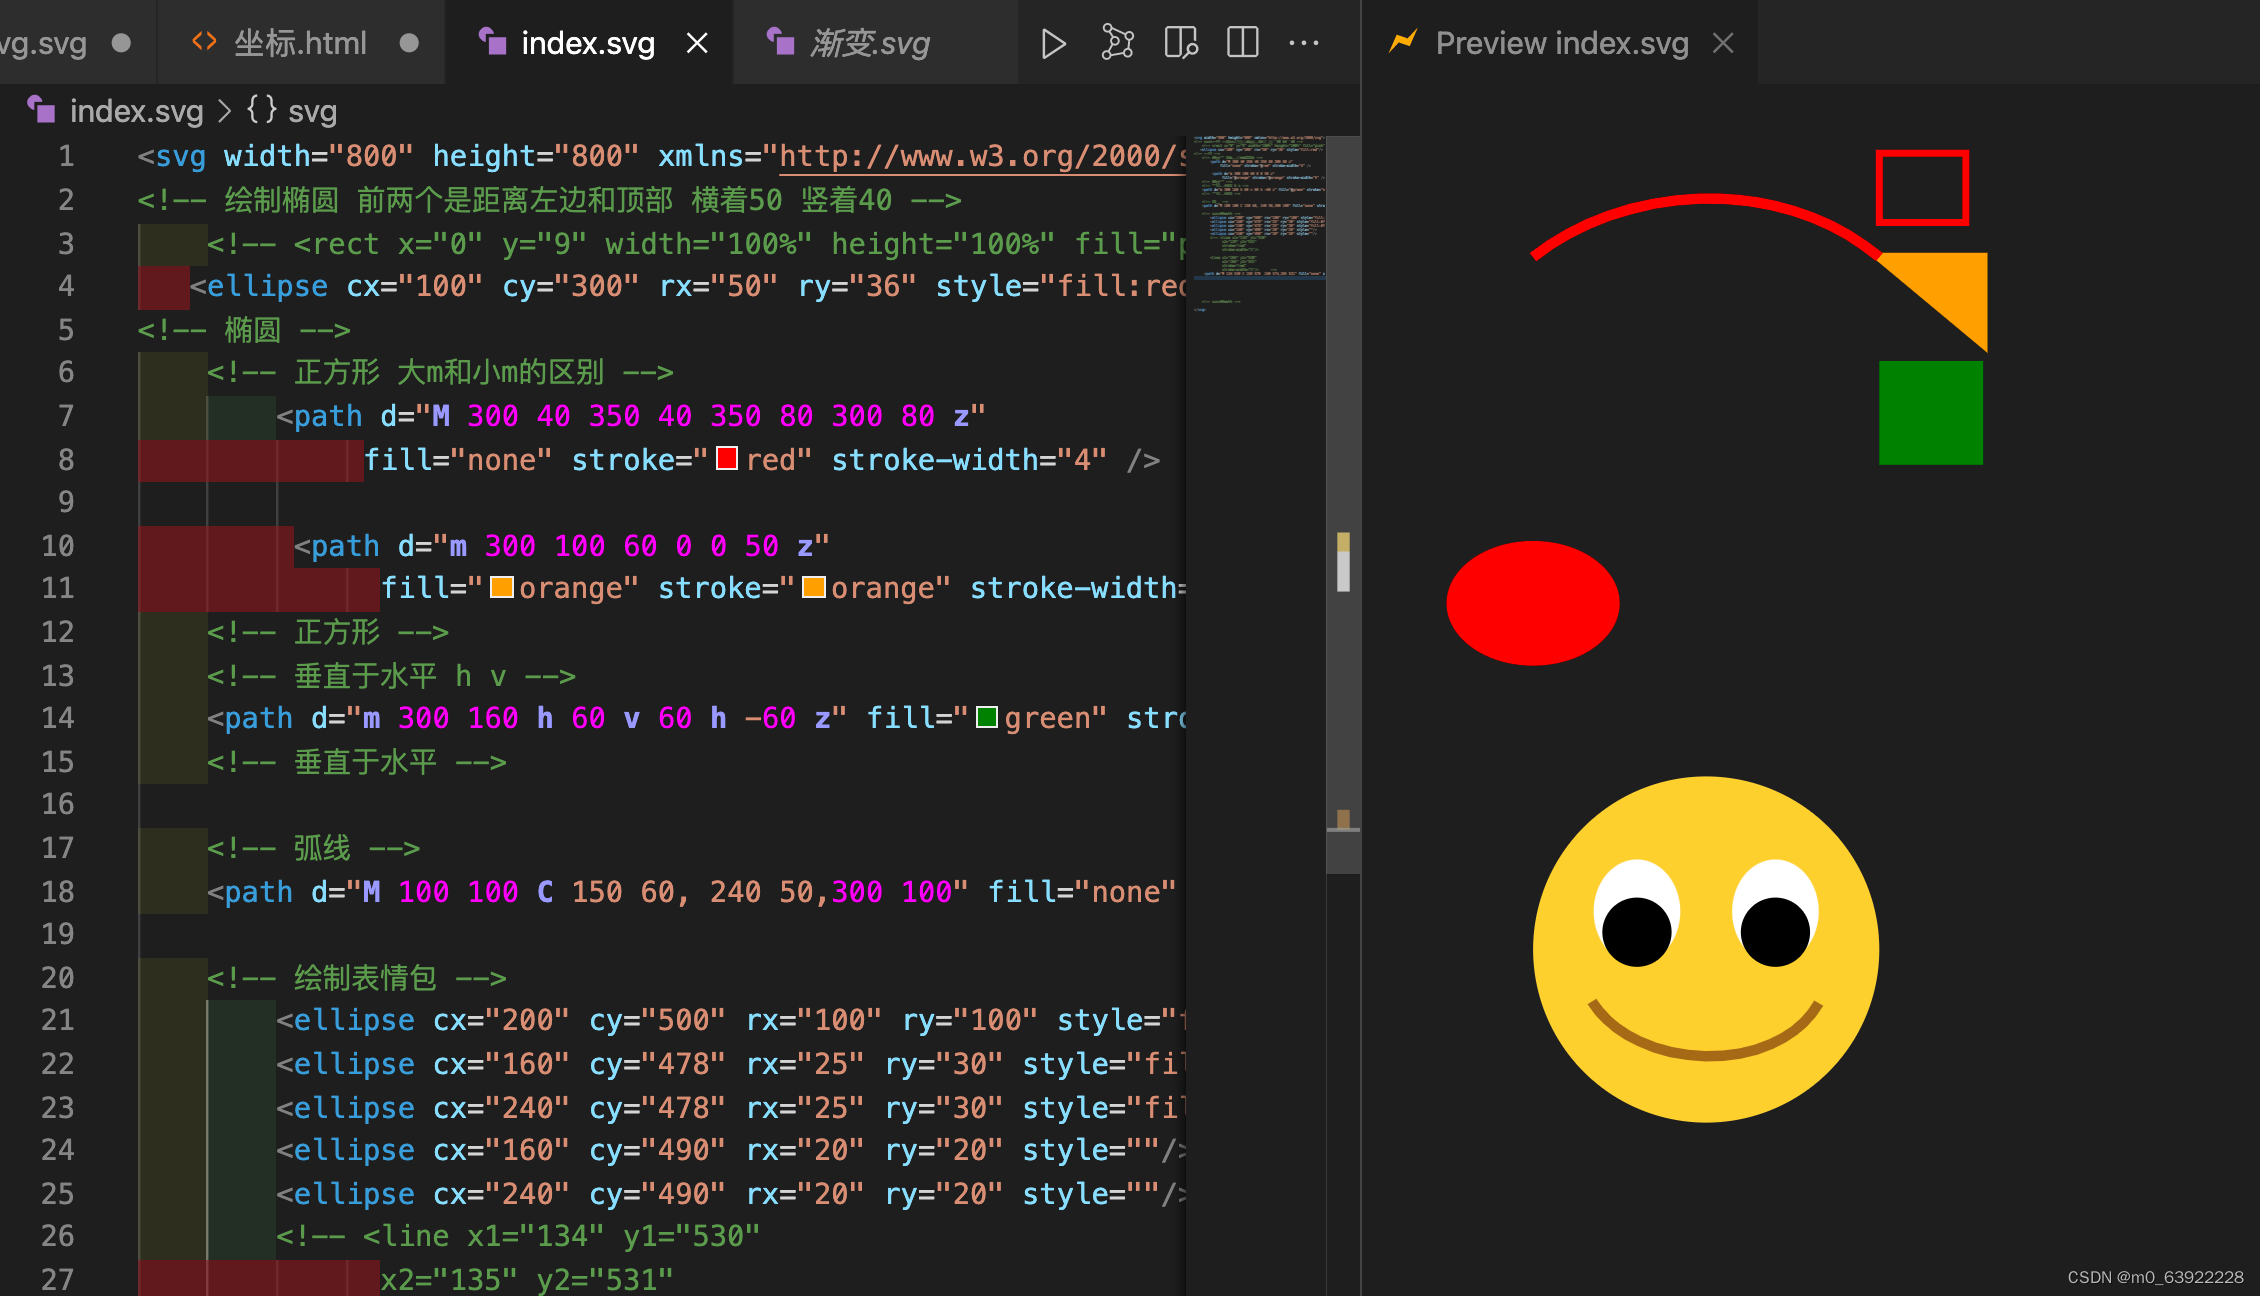
Task: Open the w3.org xmlns URL link
Action: [x=980, y=156]
